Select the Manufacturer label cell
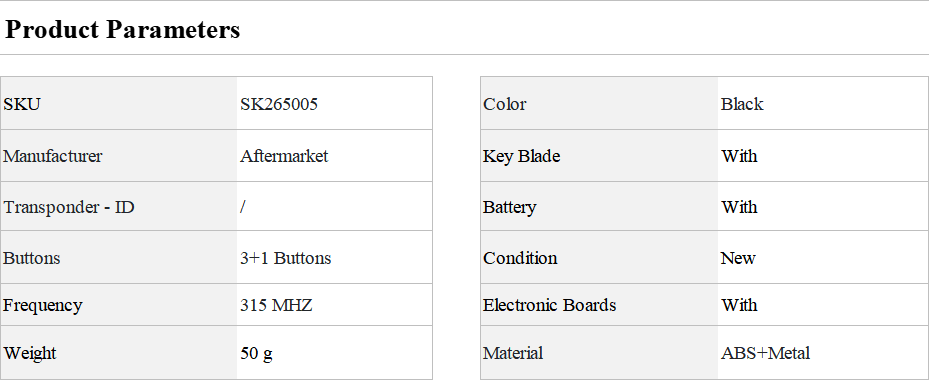The width and height of the screenshot is (929, 380). click(x=118, y=156)
